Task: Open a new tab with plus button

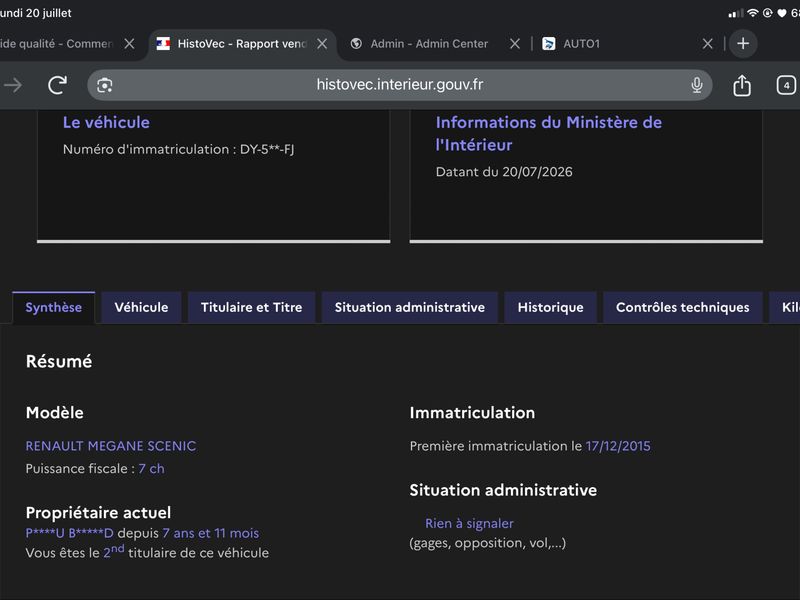Action: 743,44
